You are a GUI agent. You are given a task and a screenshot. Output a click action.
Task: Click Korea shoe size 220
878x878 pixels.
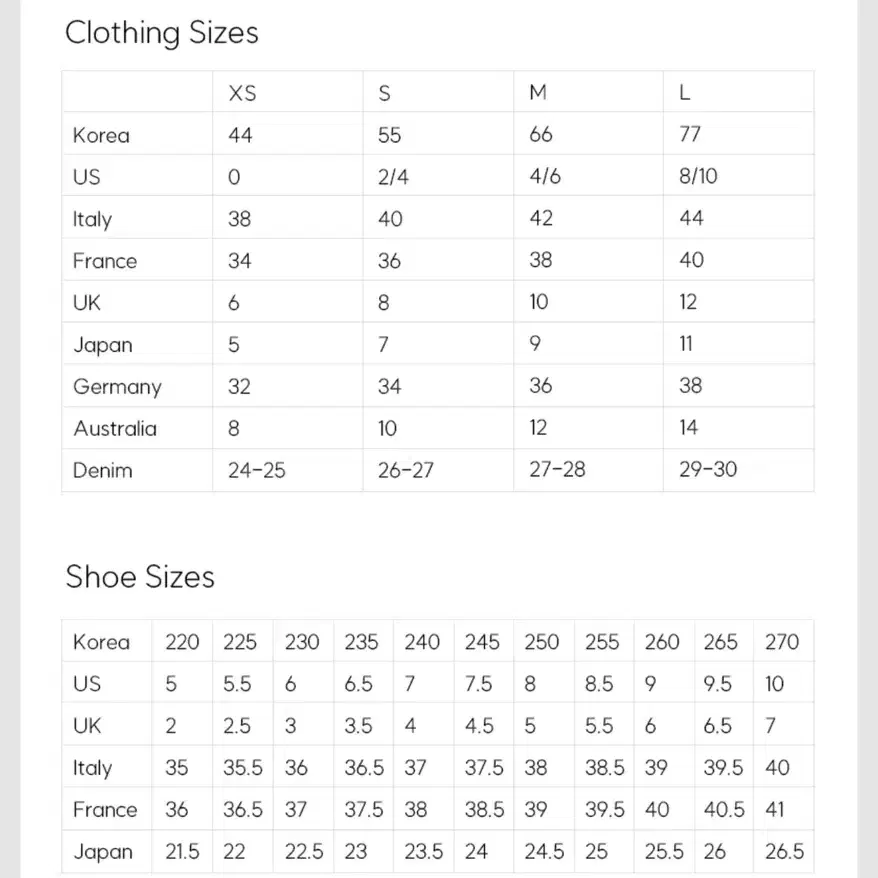tap(182, 642)
